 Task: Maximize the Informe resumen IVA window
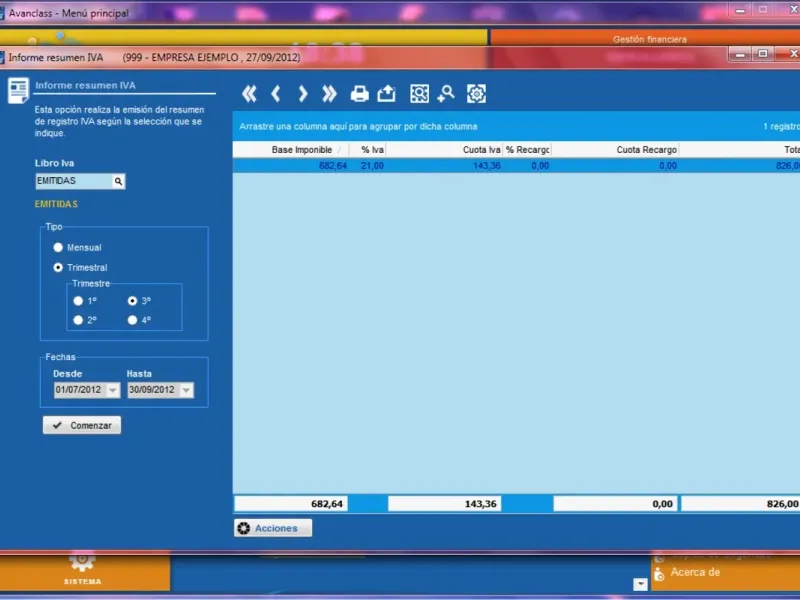(x=763, y=54)
